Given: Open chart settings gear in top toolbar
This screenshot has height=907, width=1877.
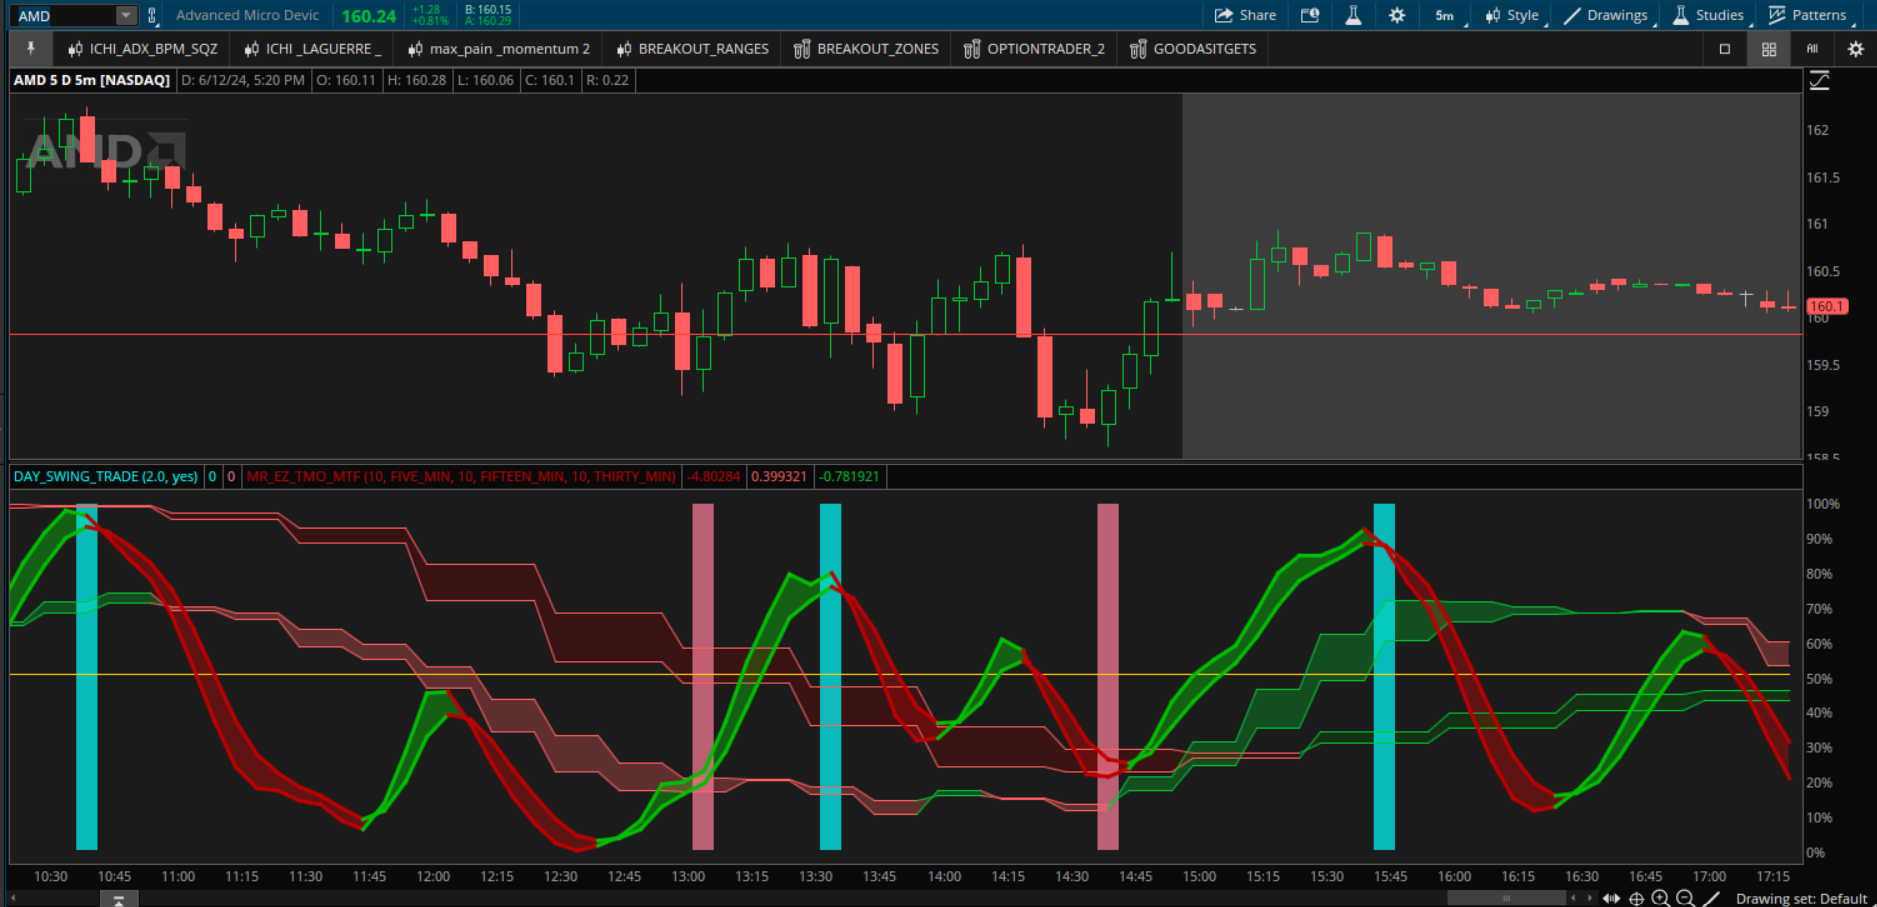Looking at the screenshot, I should pos(1397,15).
